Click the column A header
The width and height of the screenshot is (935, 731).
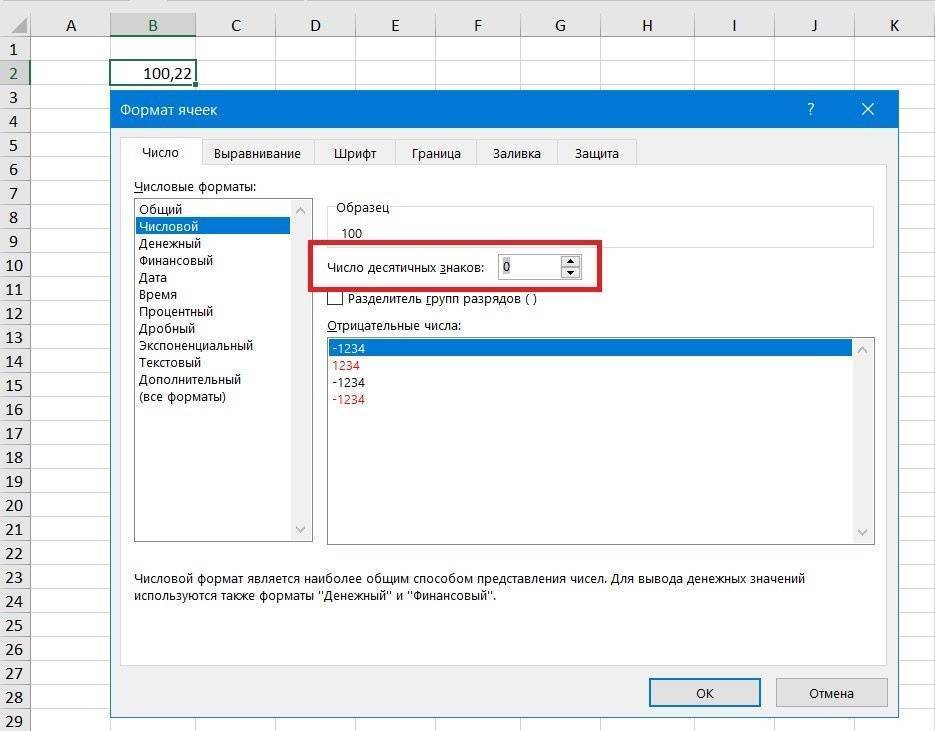point(70,24)
